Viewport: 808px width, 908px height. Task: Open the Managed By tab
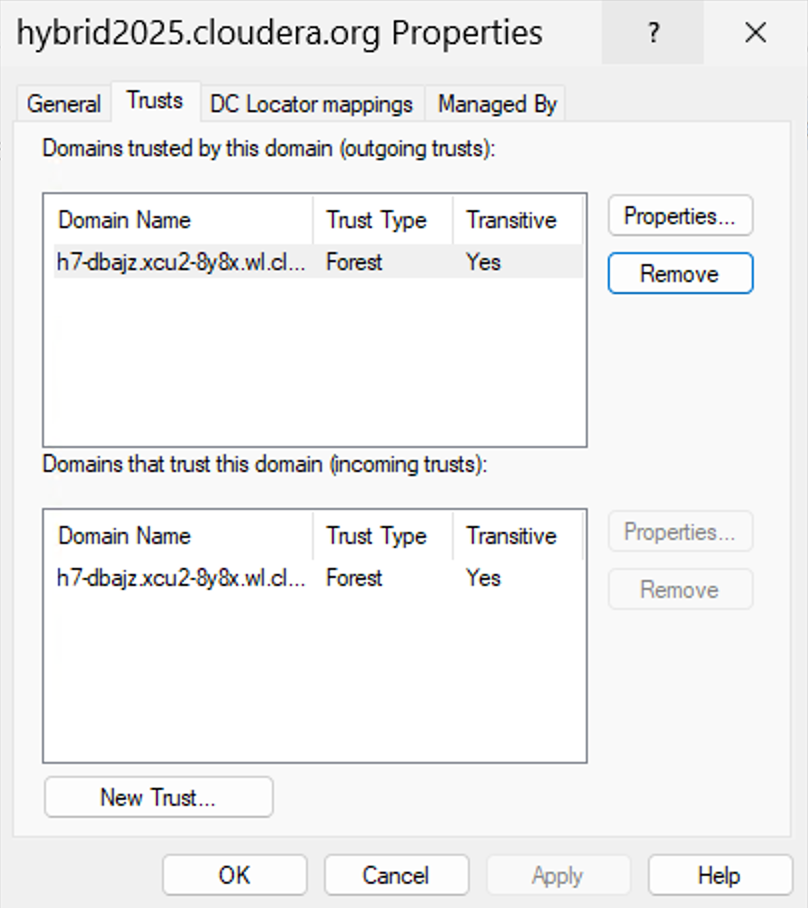click(x=497, y=104)
